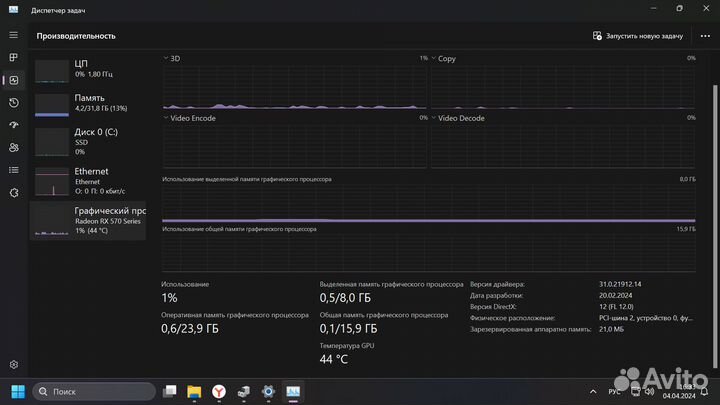Select Память (Memory) performance item
Viewport: 720px width, 405px height.
point(89,103)
